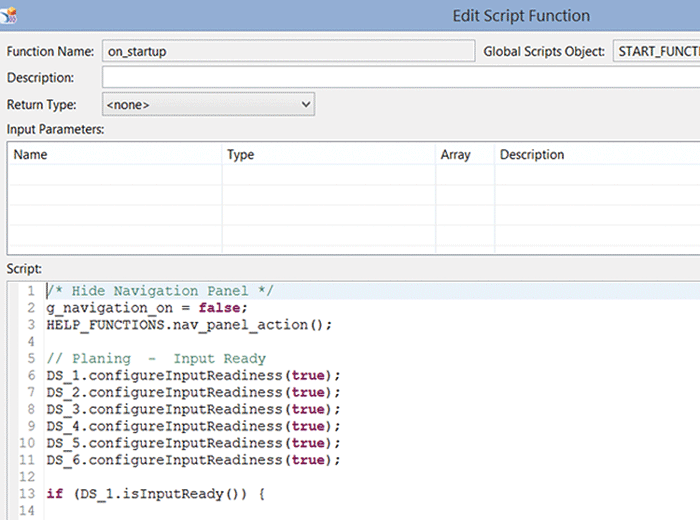The height and width of the screenshot is (520, 700).
Task: Click the application icon in the title bar
Action: [x=8, y=13]
